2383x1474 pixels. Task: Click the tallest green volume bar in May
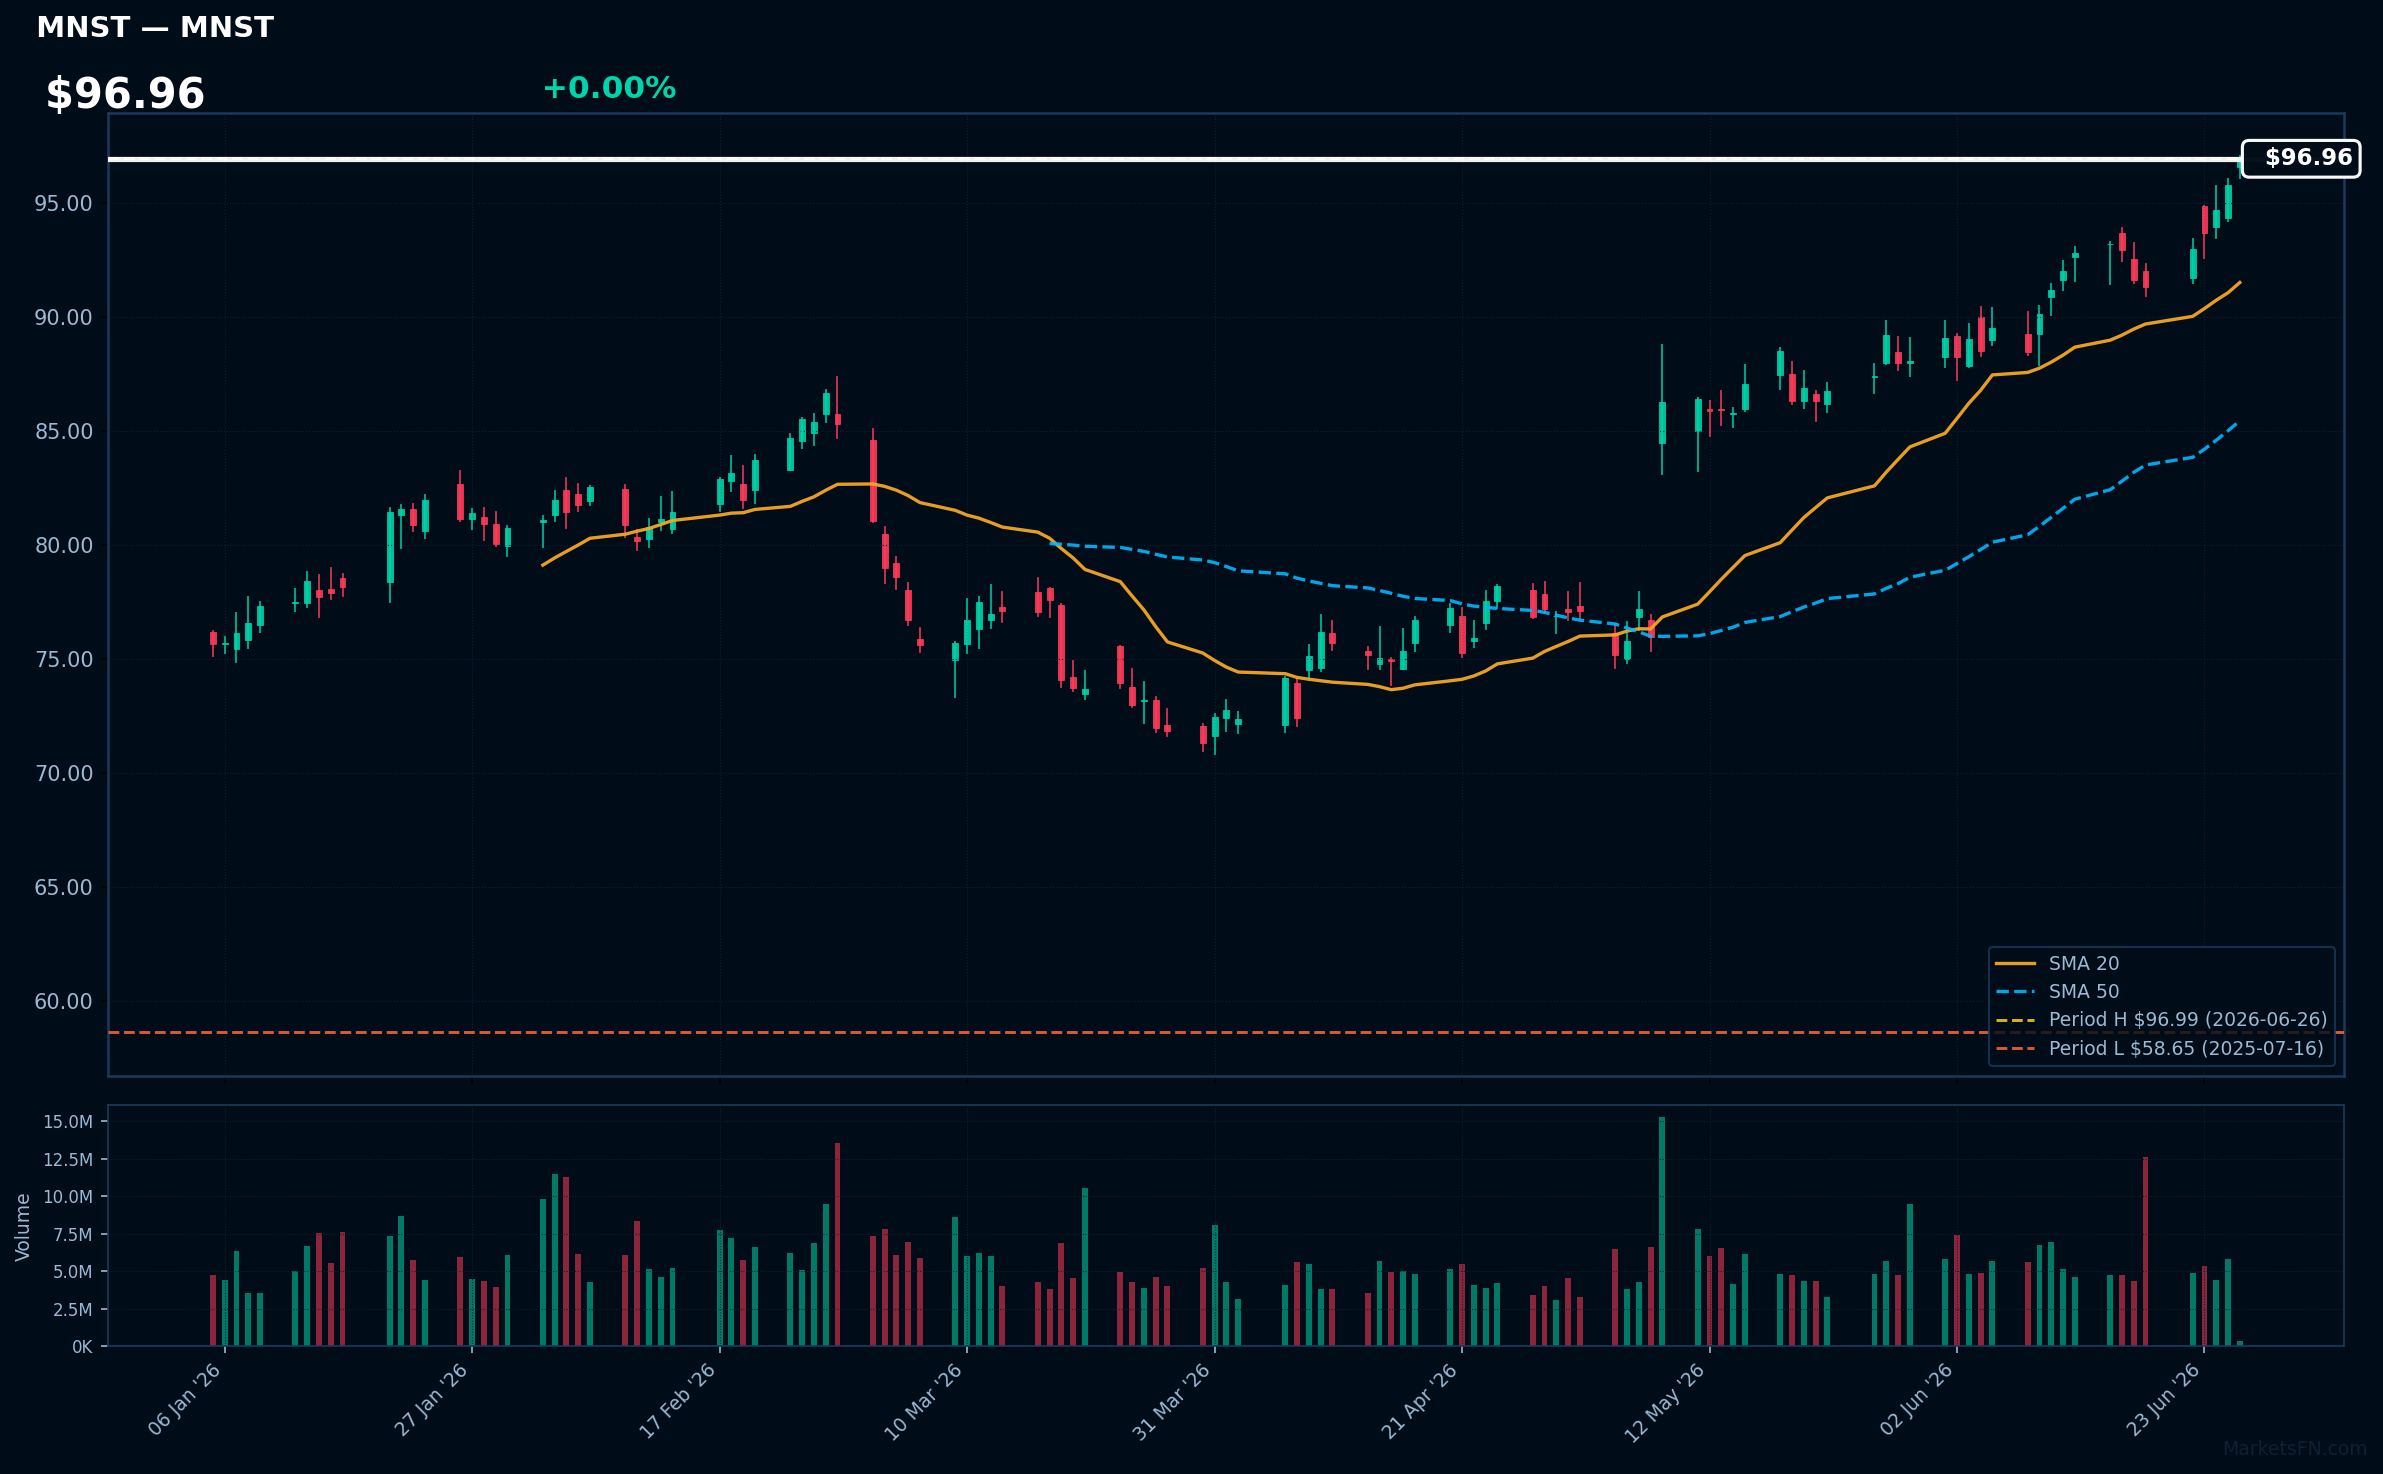pyautogui.click(x=1662, y=1231)
